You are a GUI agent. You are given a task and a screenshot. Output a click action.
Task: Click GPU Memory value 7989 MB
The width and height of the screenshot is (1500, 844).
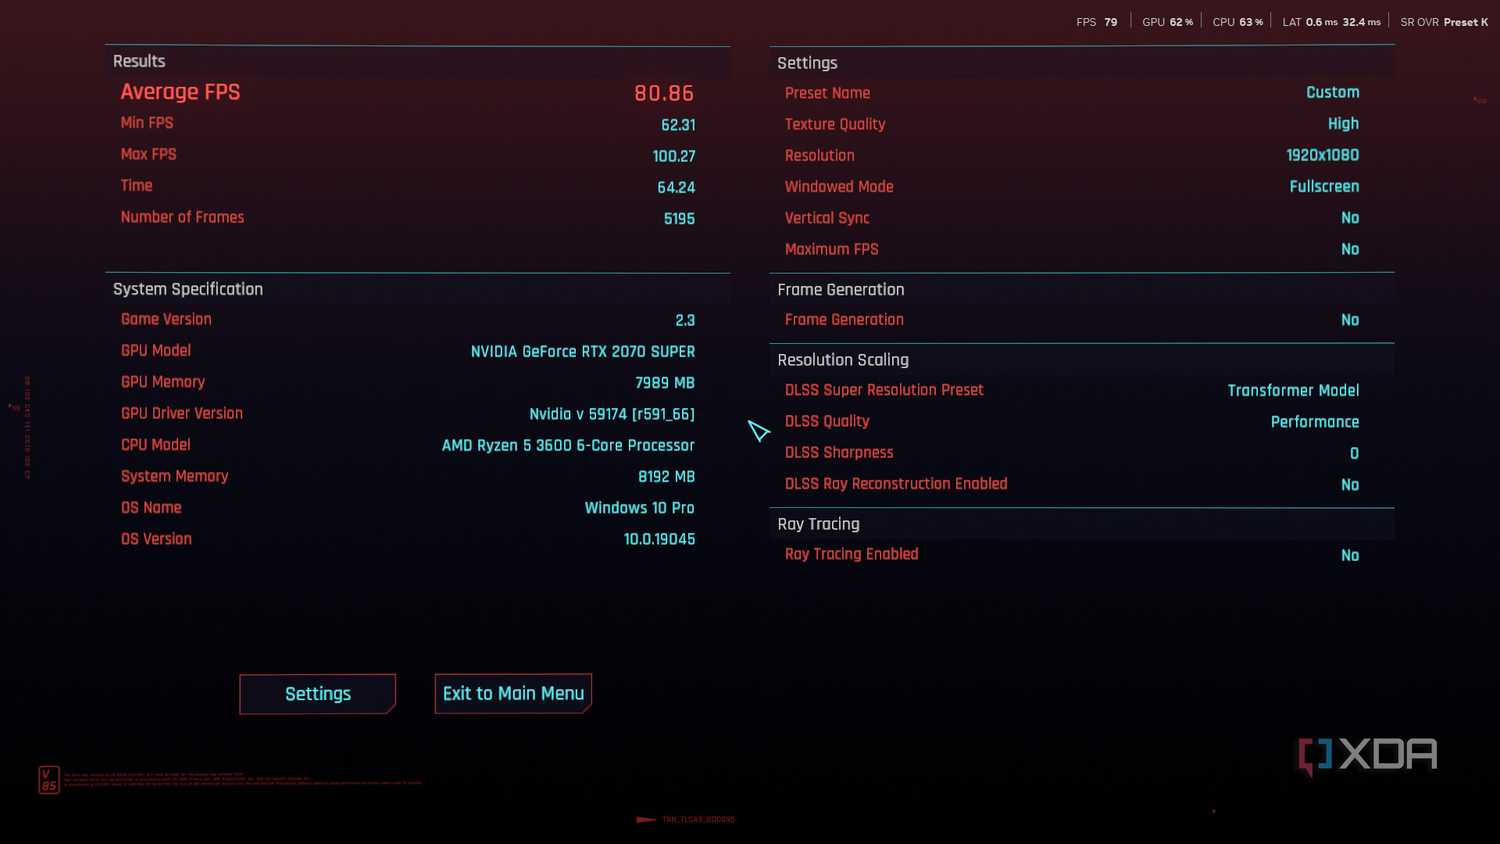[665, 383]
